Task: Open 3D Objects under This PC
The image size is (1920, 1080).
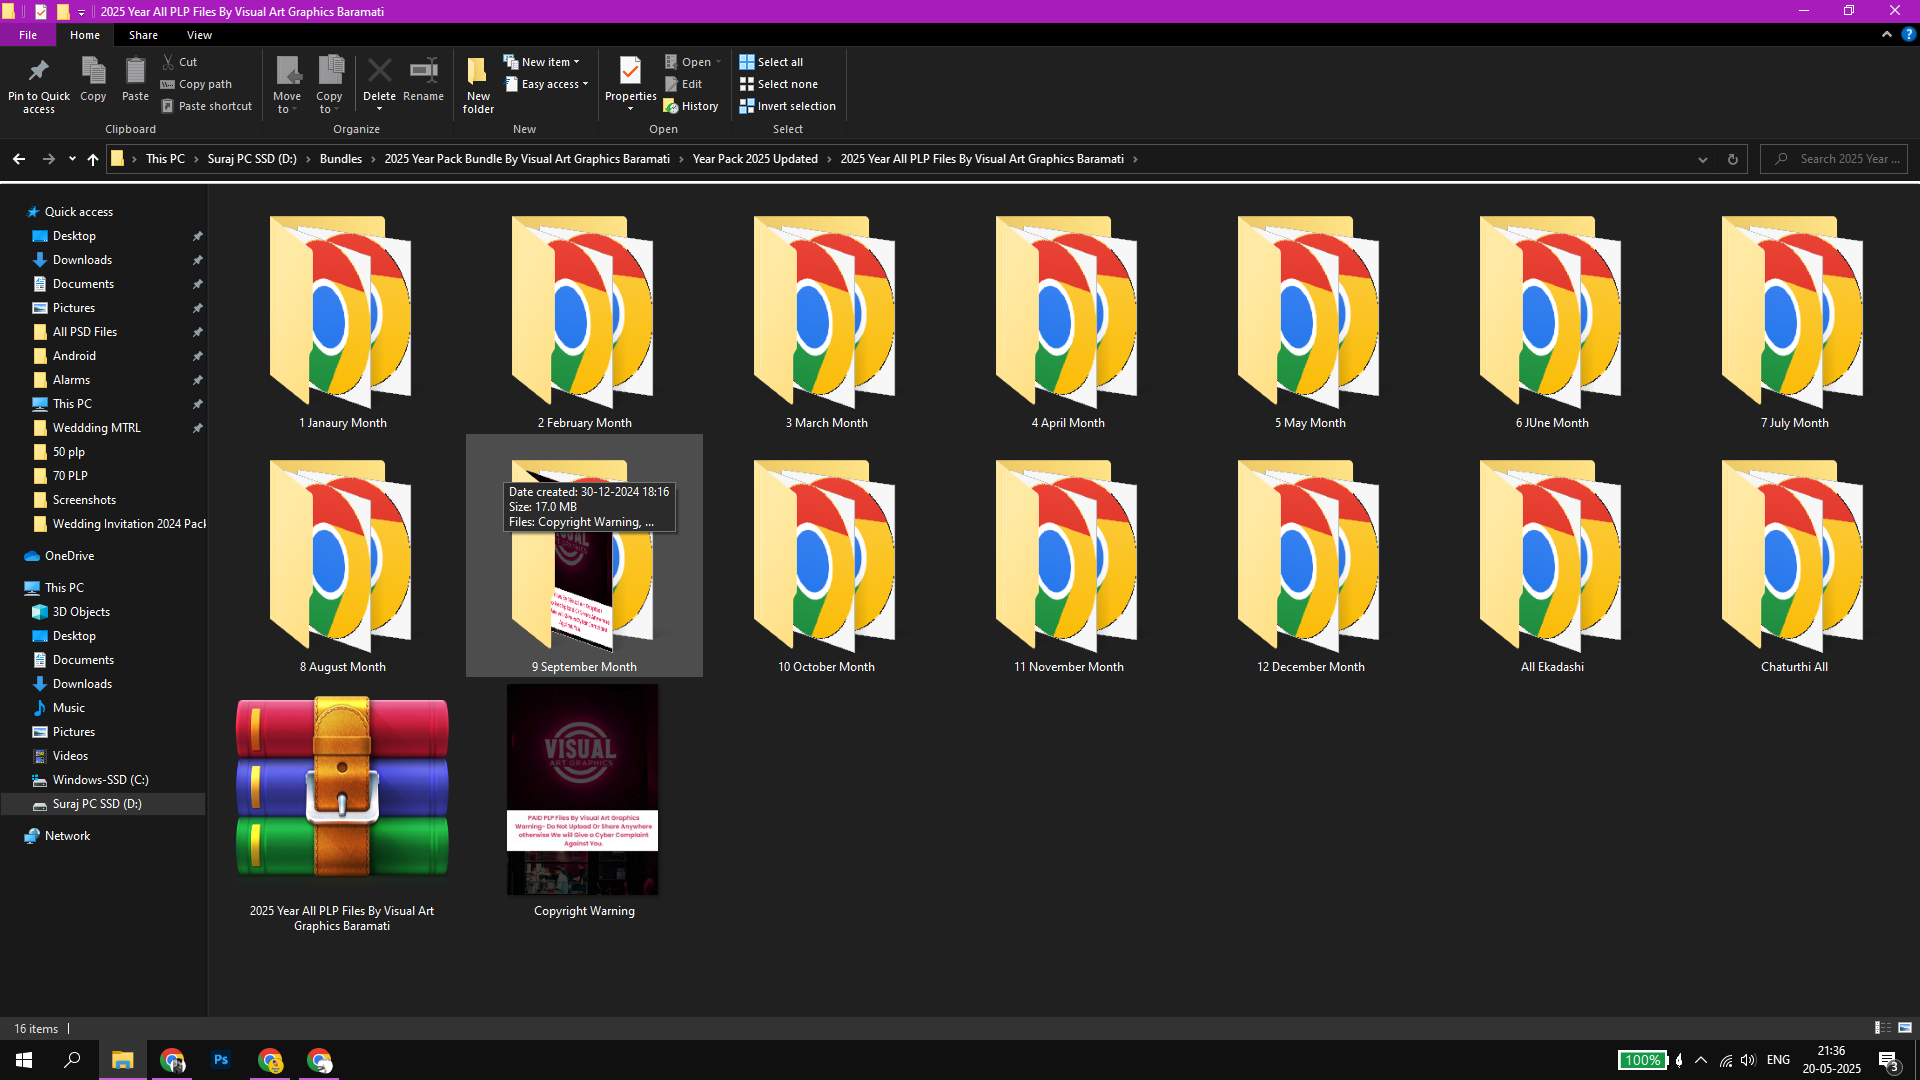Action: (x=81, y=612)
